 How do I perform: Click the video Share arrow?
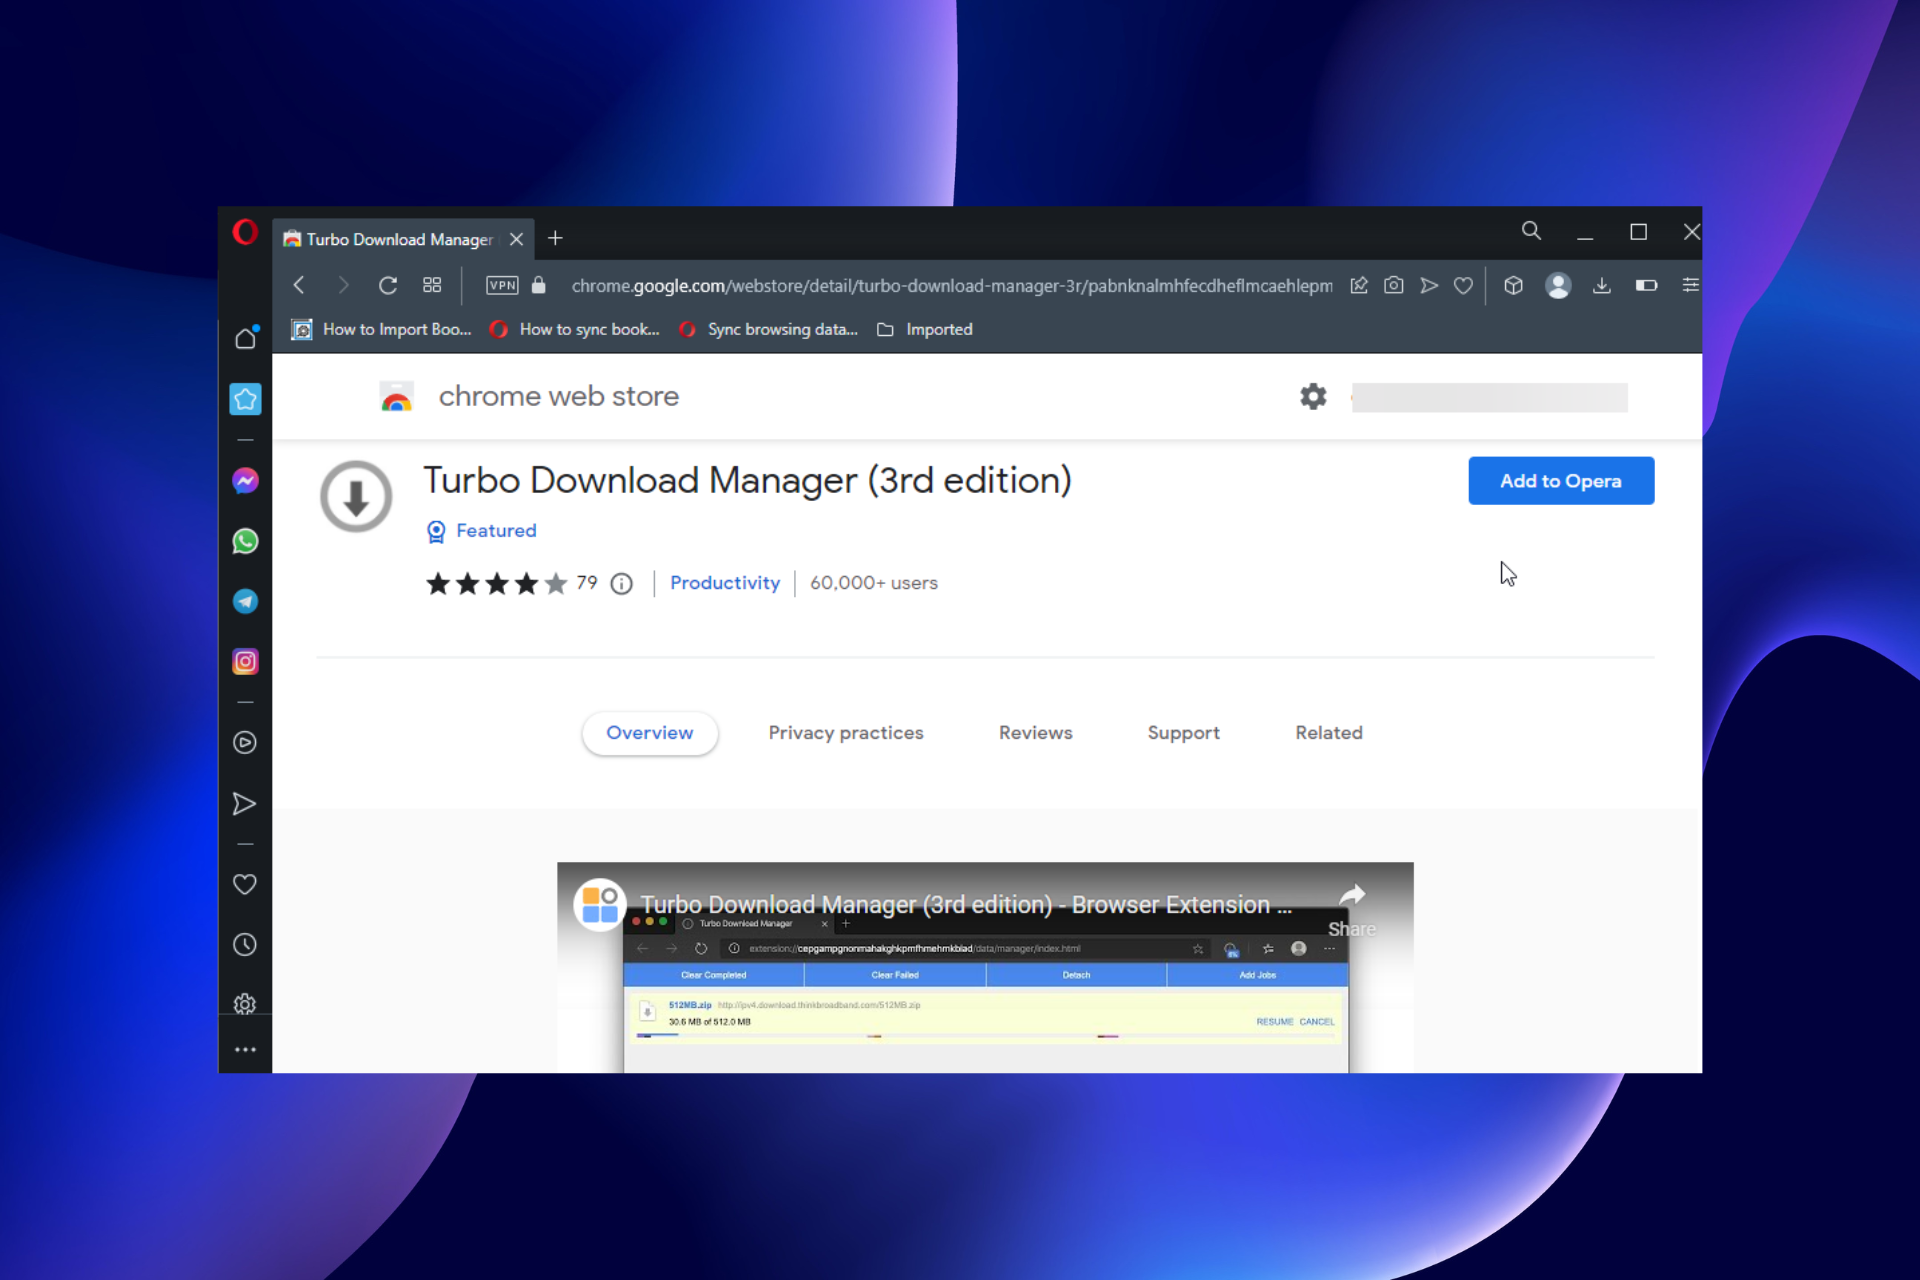coord(1352,909)
